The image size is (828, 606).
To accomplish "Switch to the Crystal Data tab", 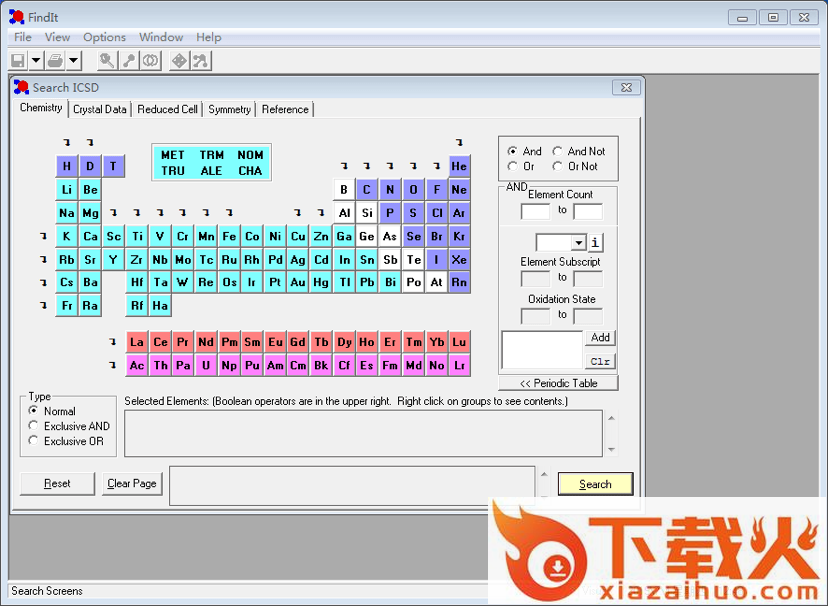I will 100,109.
